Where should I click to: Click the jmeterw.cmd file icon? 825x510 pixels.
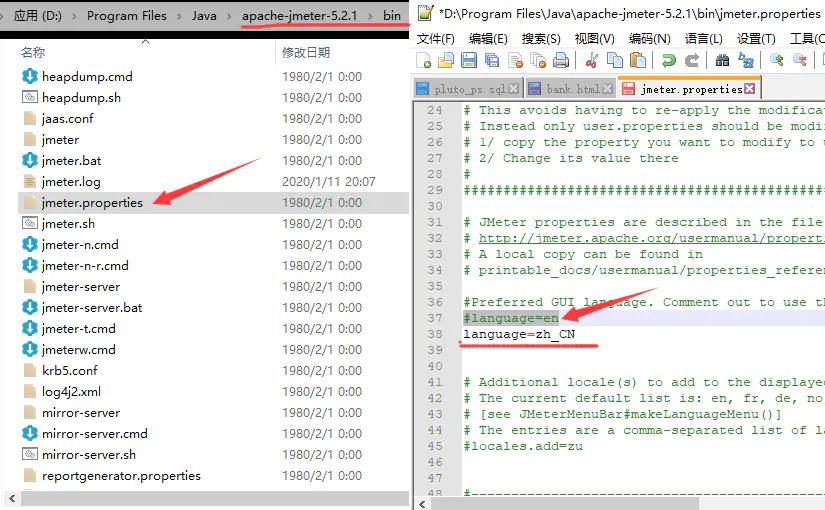pyautogui.click(x=29, y=349)
